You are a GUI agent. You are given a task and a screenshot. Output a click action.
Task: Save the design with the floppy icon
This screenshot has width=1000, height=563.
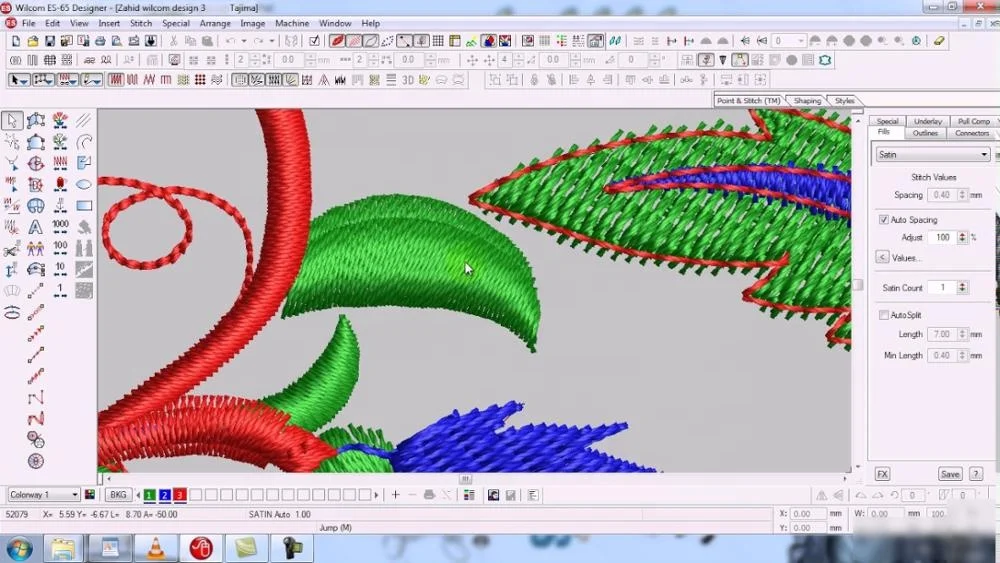50,41
